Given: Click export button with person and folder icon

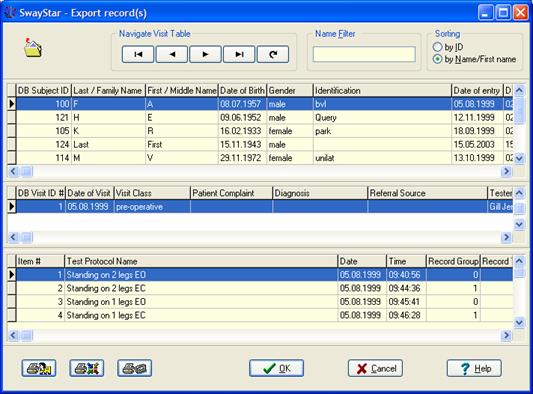Looking at the screenshot, I should [39, 368].
